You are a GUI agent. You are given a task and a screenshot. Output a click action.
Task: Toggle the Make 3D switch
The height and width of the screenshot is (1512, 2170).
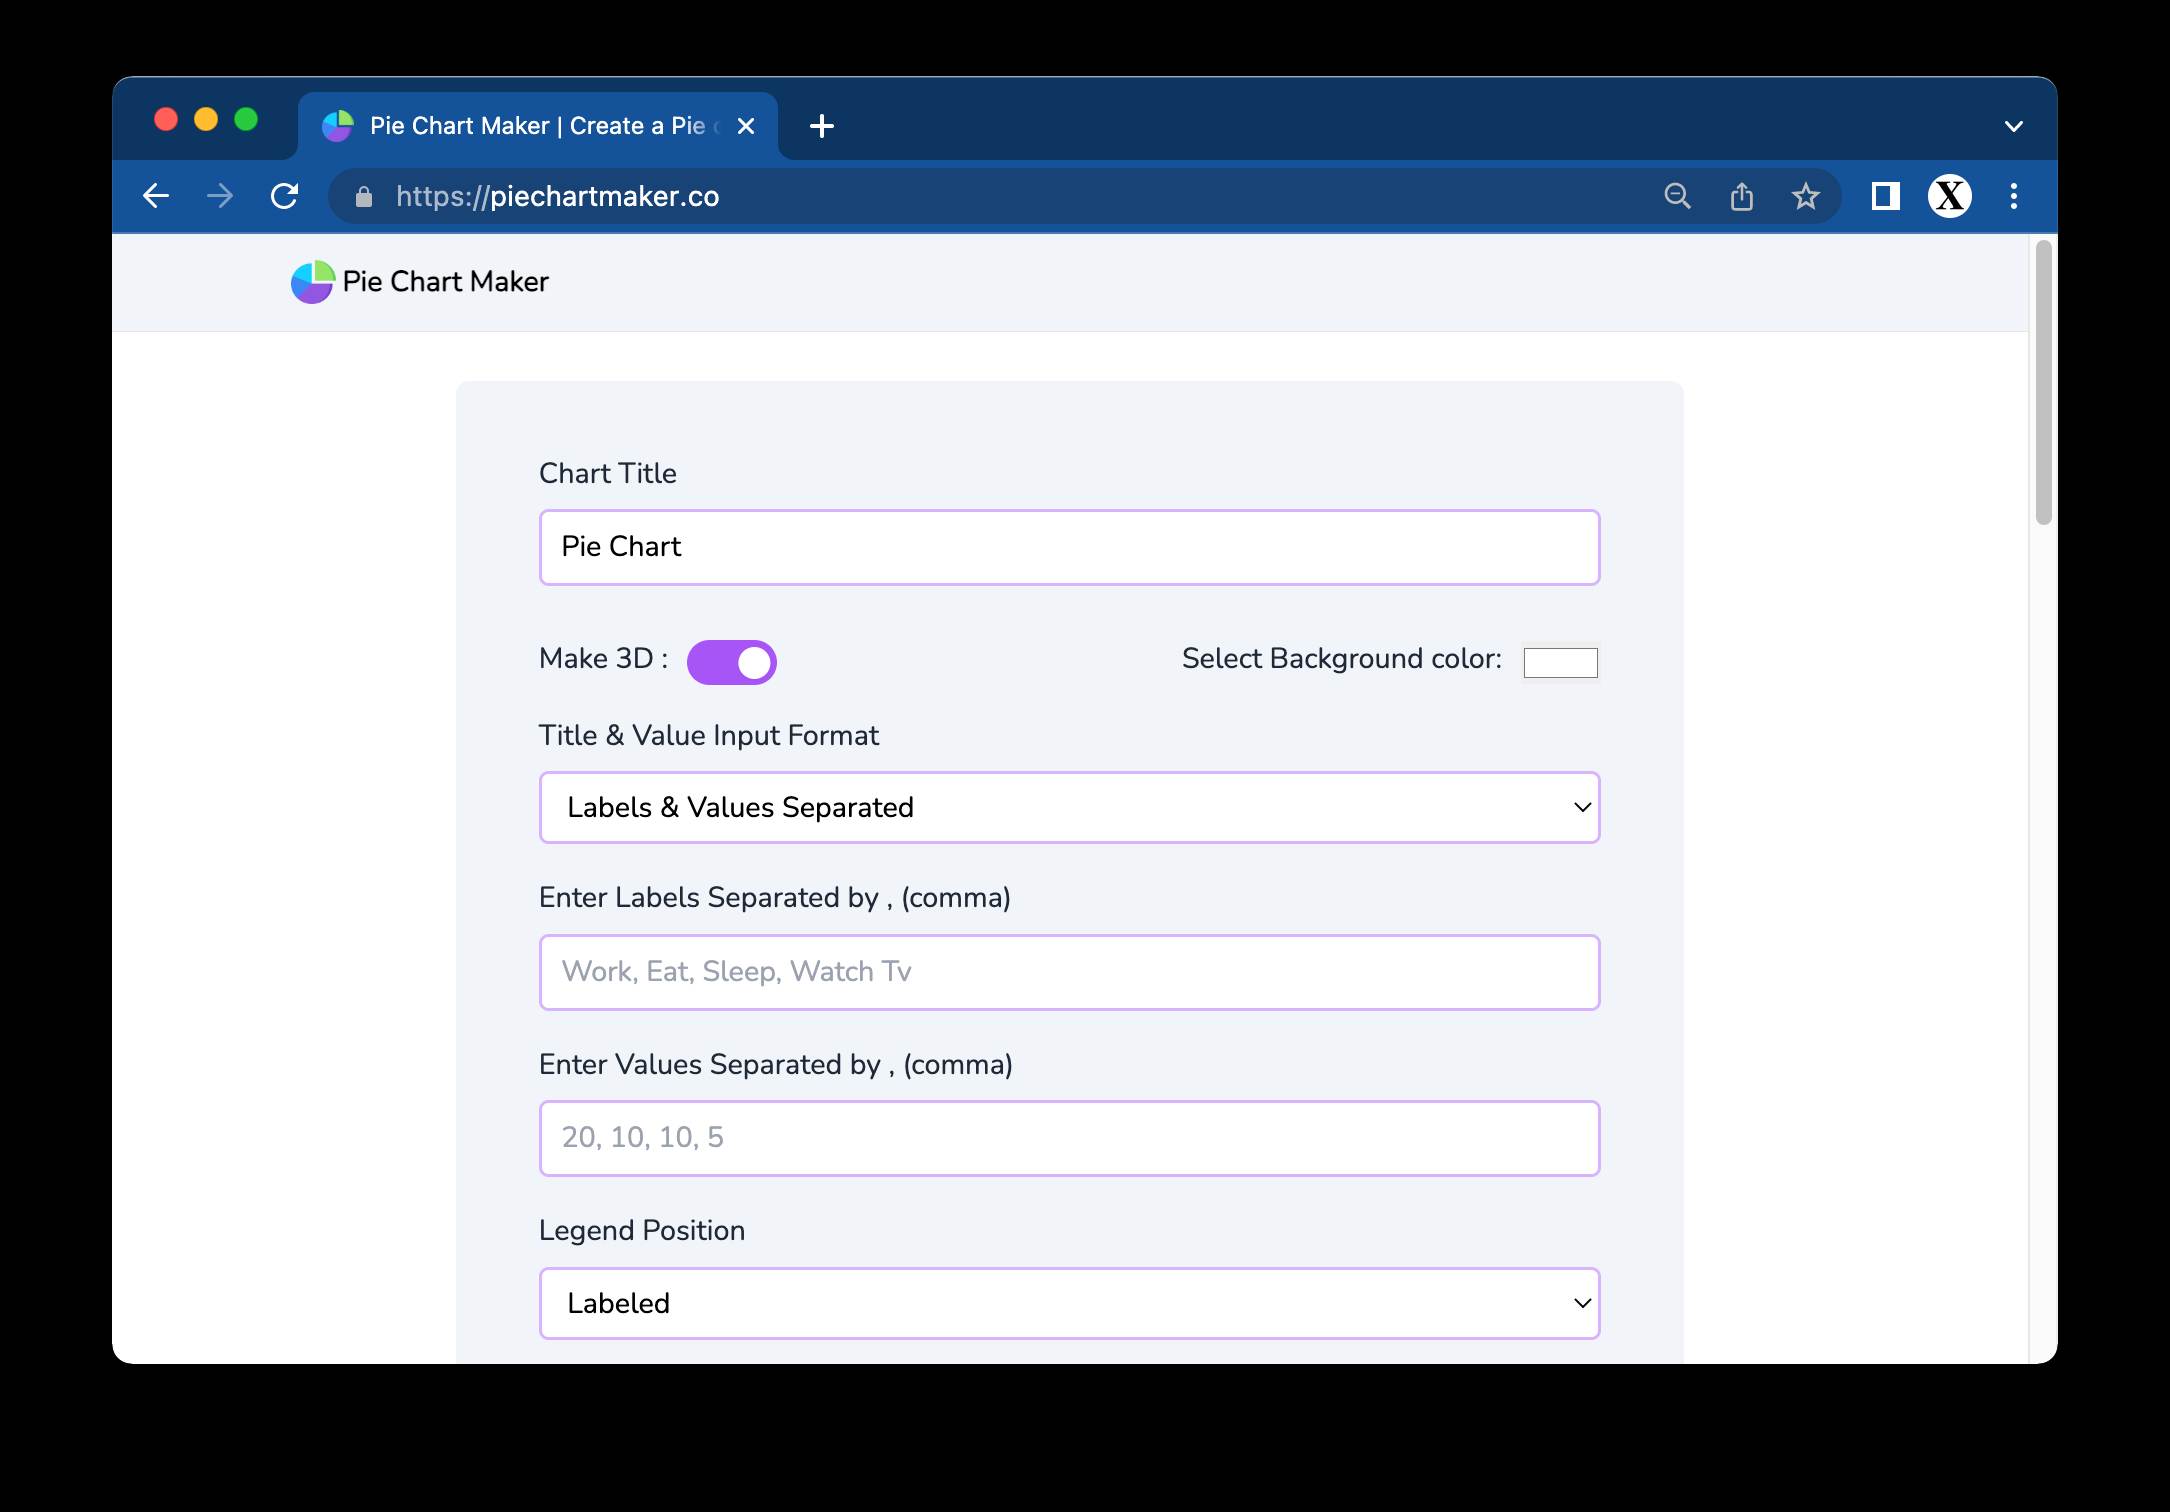tap(731, 662)
